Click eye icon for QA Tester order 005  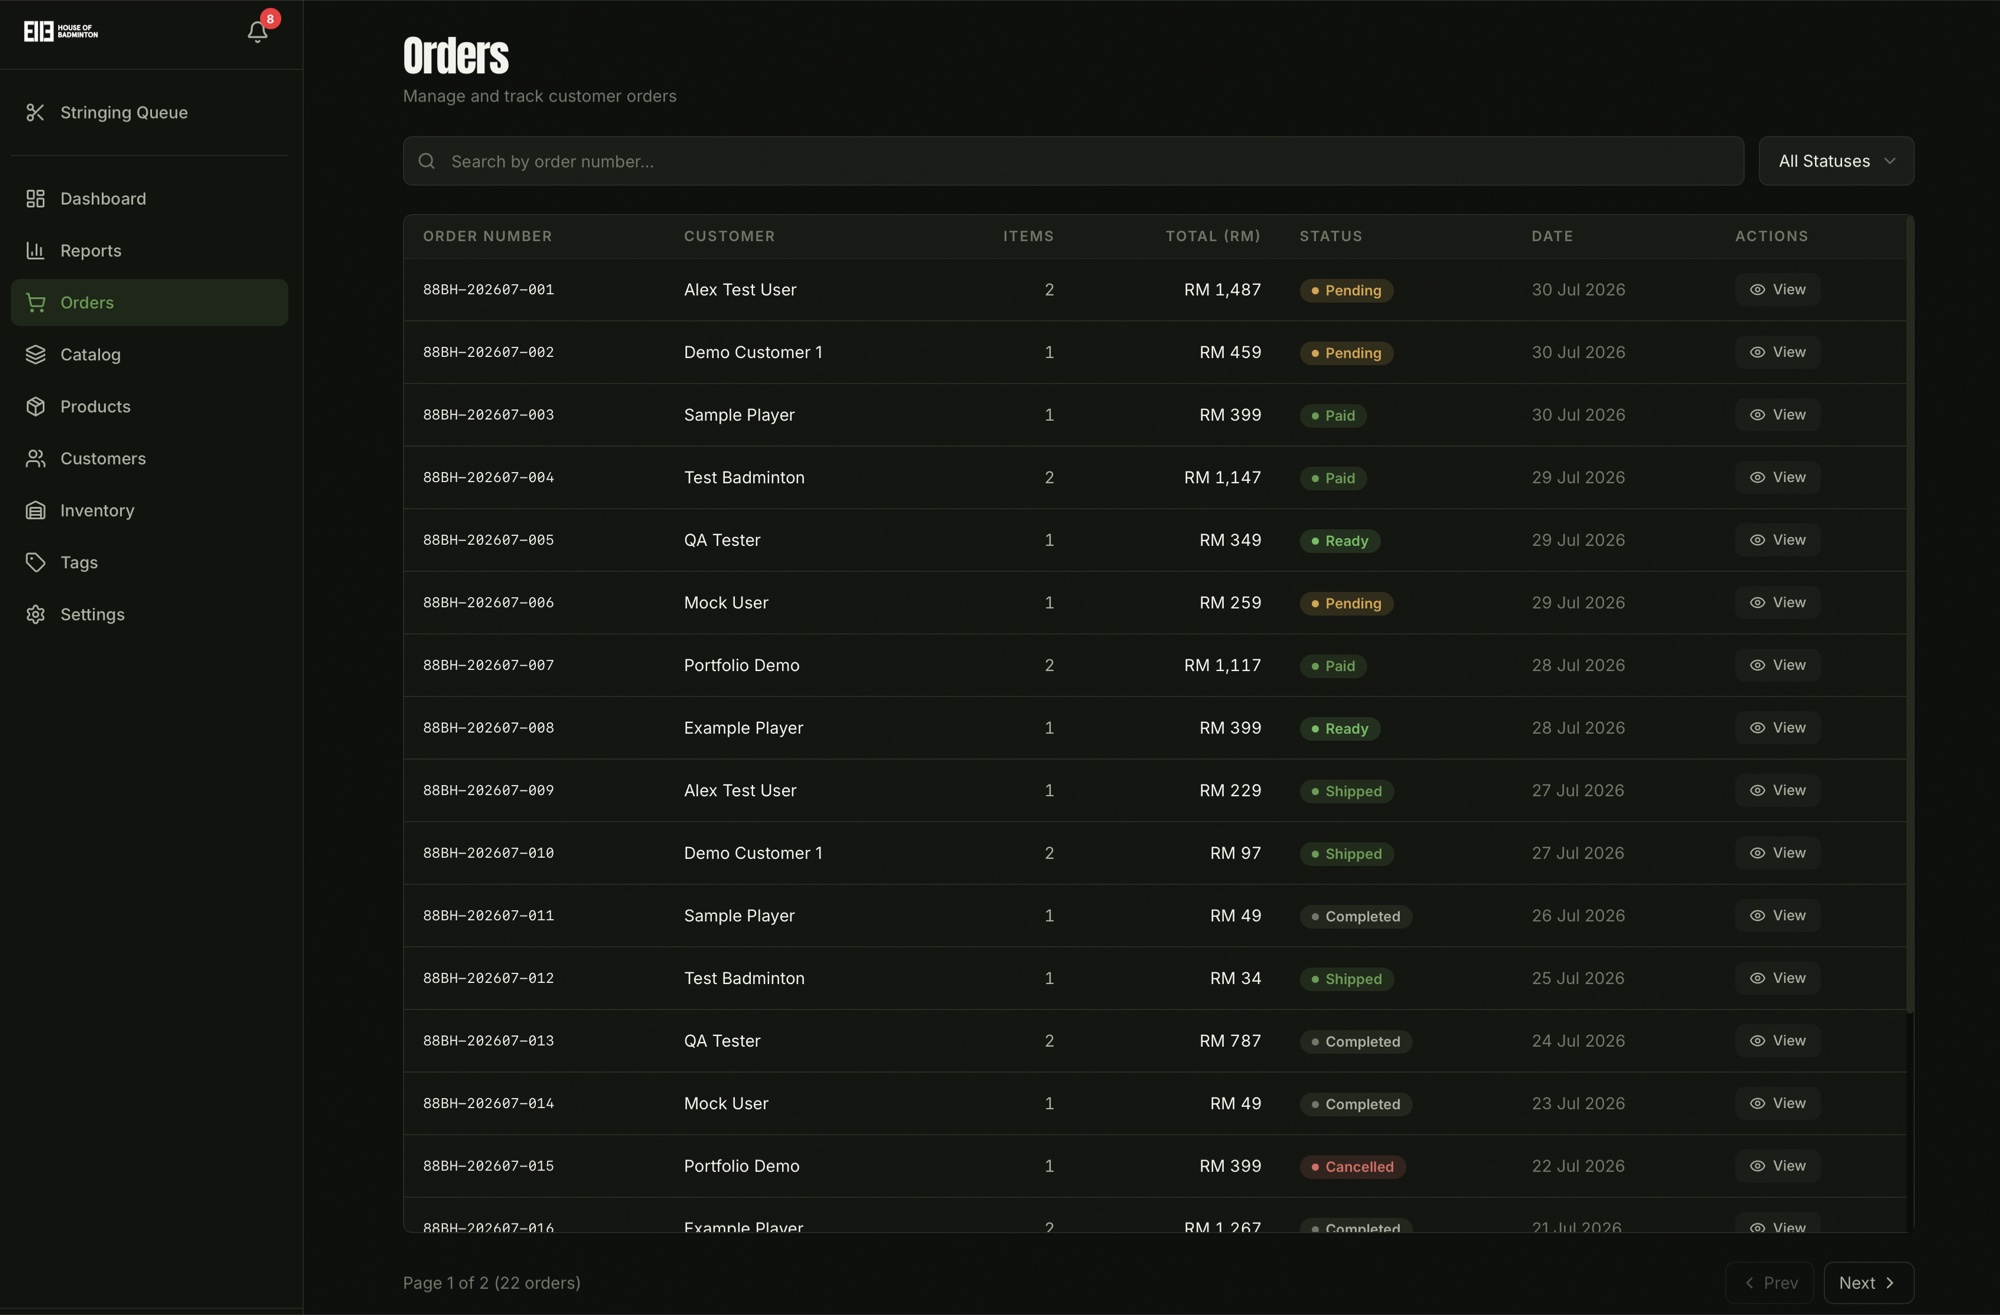click(x=1757, y=540)
